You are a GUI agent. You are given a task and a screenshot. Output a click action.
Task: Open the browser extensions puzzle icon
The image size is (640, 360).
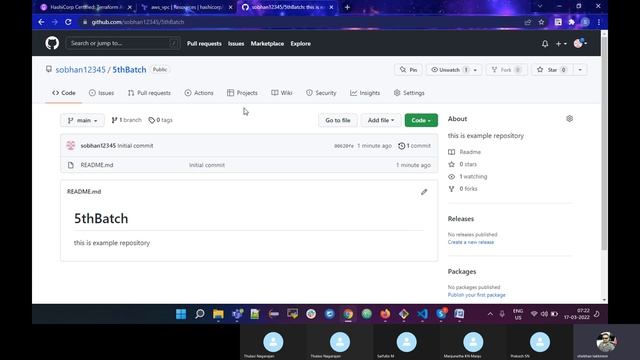click(571, 22)
